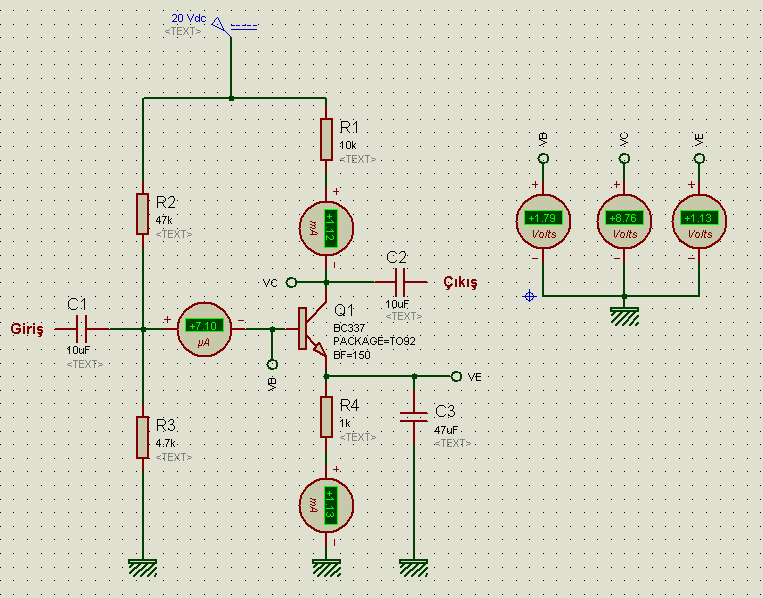Viewport: 763px width, 598px height.
Task: Click the emitter mA ammeter below R4
Action: [x=327, y=501]
